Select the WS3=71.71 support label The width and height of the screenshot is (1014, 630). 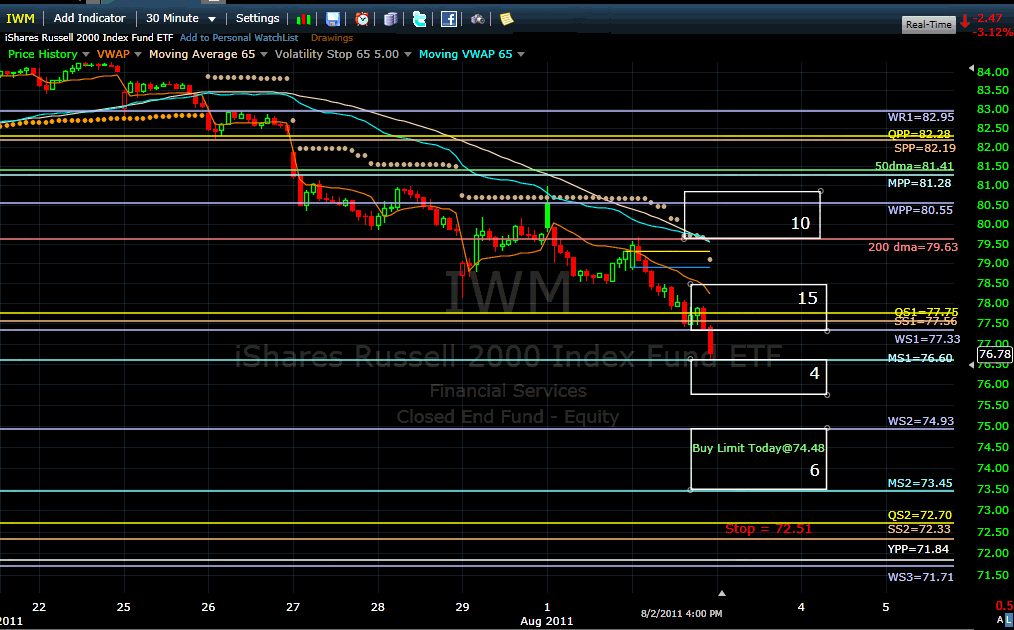click(920, 577)
